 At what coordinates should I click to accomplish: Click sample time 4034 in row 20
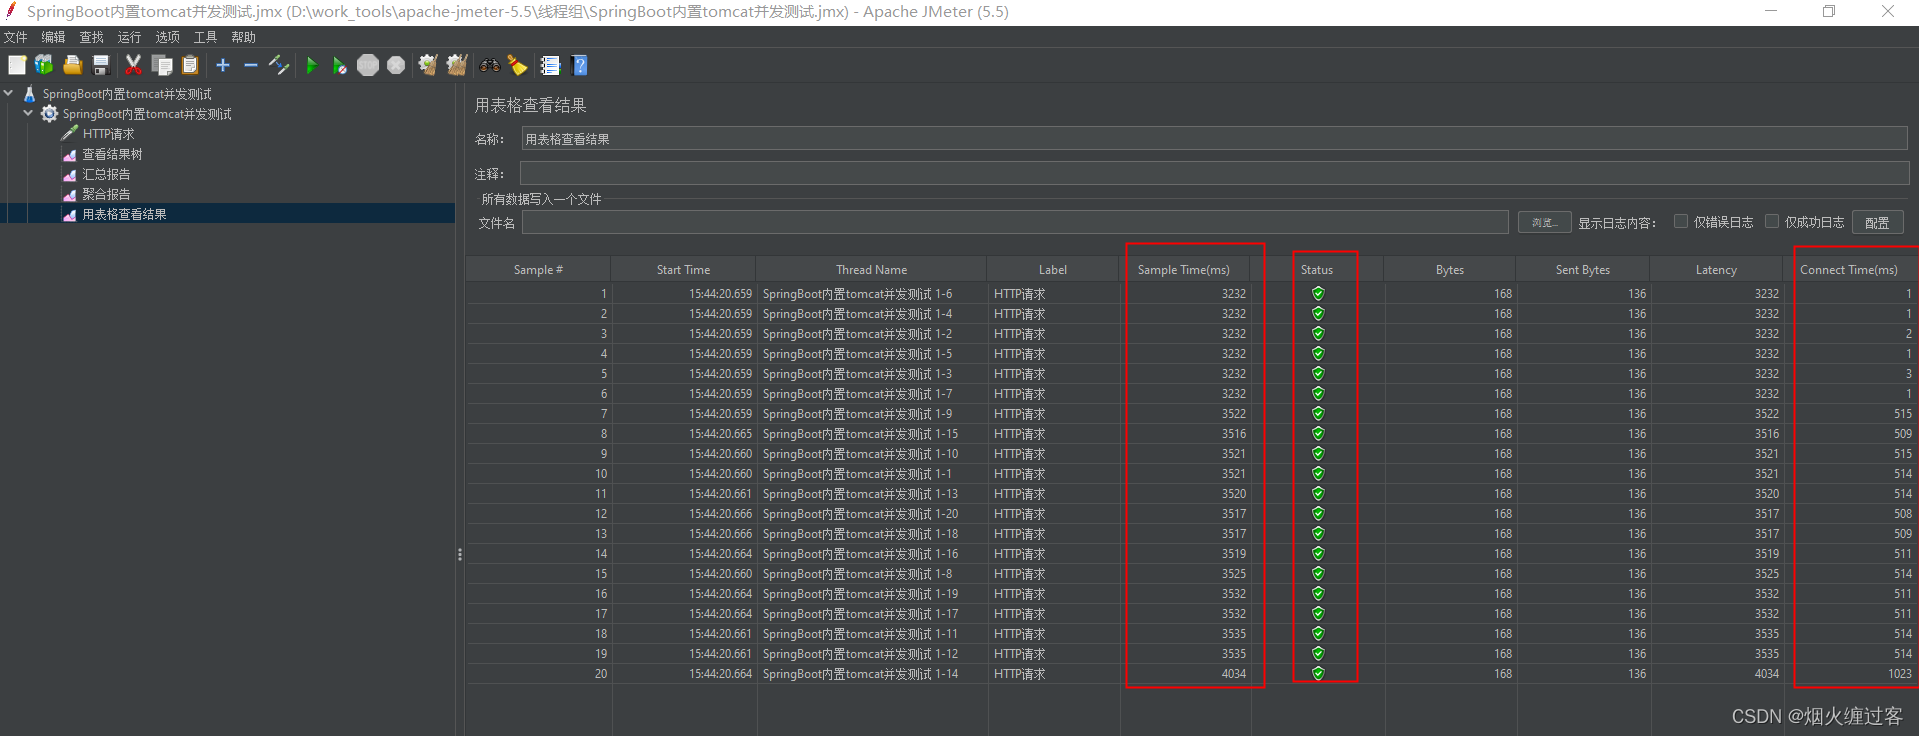pyautogui.click(x=1233, y=674)
